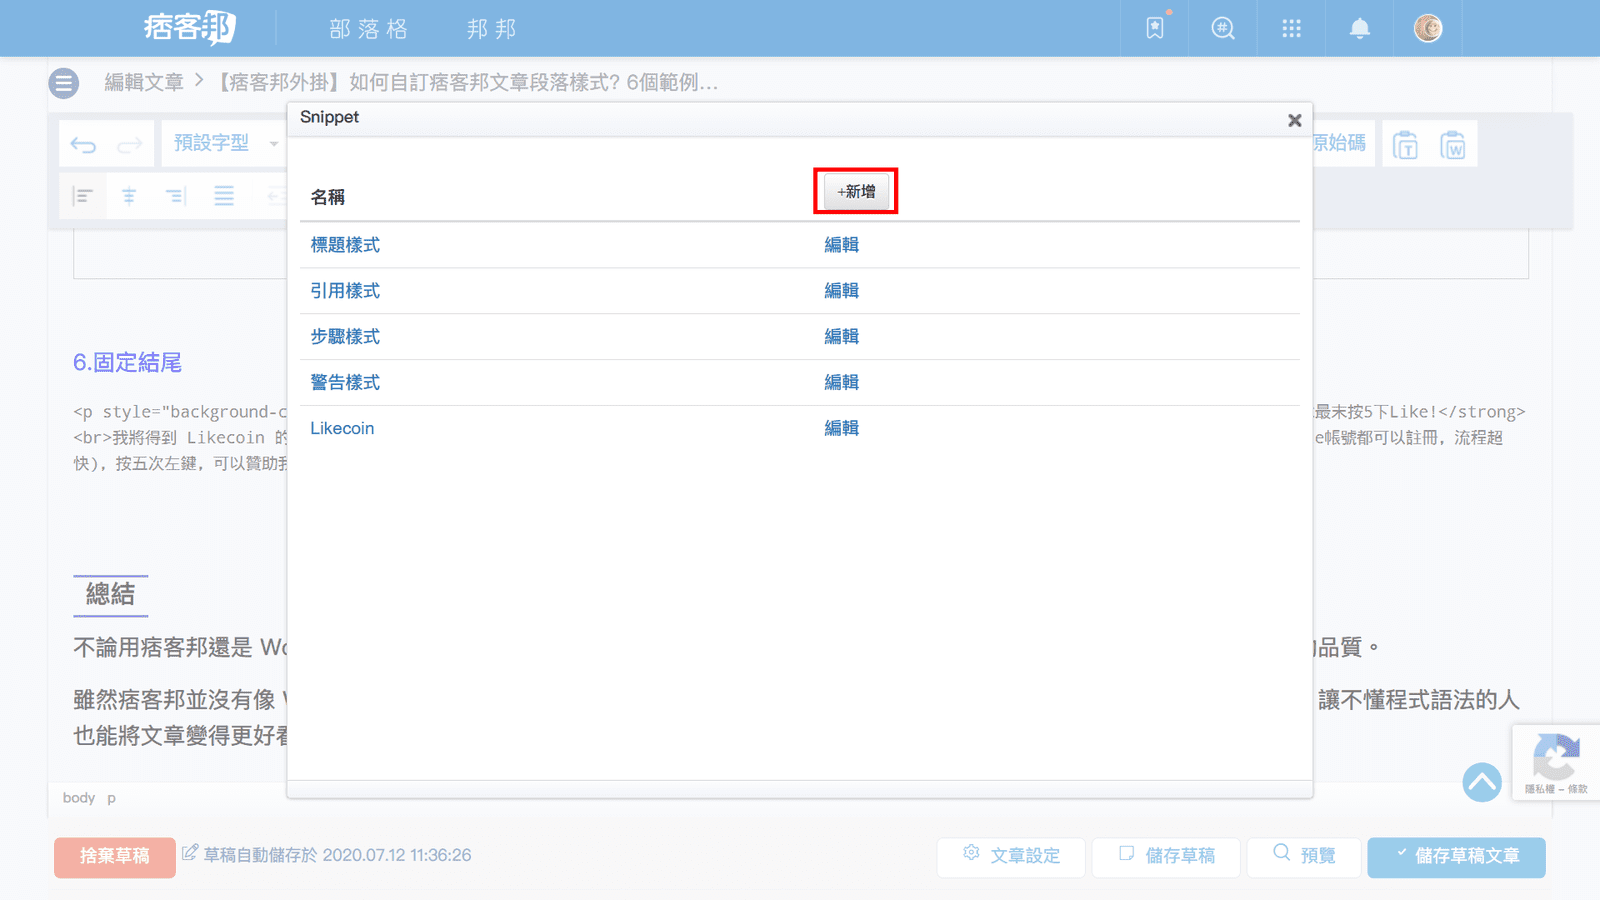Open the apps grid icon in the header
This screenshot has width=1600, height=900.
(x=1291, y=28)
